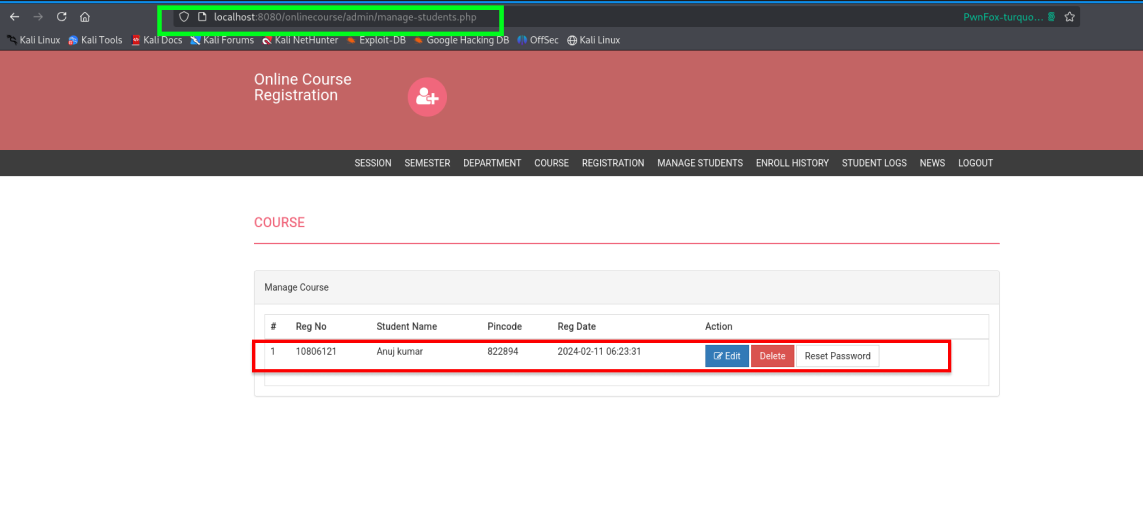Click LOGOUT in the navigation bar

coord(975,163)
